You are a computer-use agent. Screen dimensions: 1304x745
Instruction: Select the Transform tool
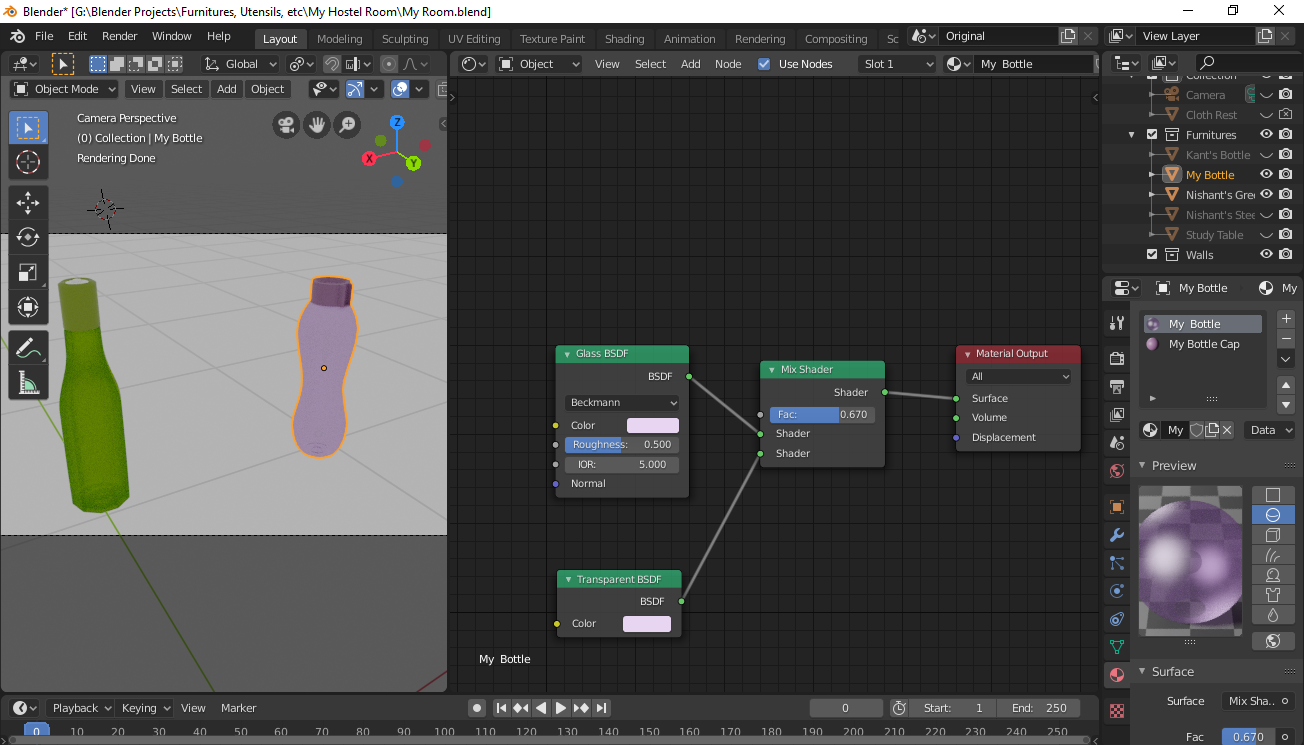(28, 308)
